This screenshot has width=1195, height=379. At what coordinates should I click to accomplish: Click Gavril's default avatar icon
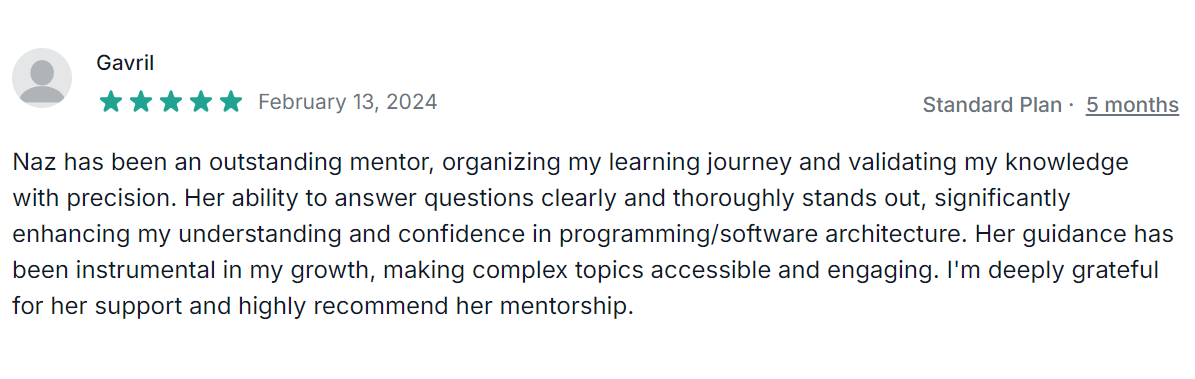click(x=43, y=78)
